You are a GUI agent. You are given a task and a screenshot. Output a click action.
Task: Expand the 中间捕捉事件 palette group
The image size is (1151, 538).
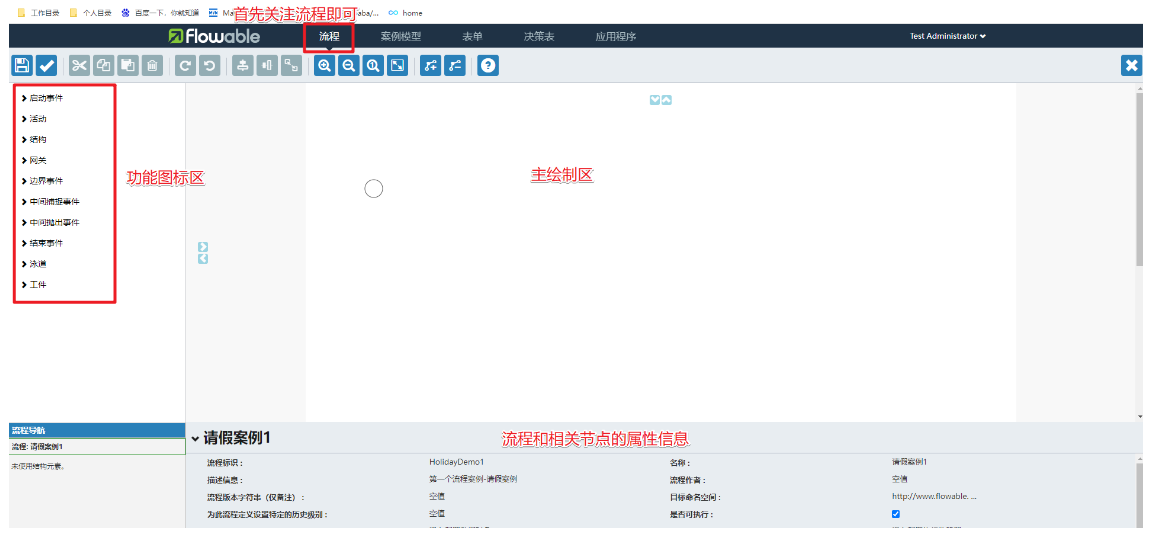[51, 201]
